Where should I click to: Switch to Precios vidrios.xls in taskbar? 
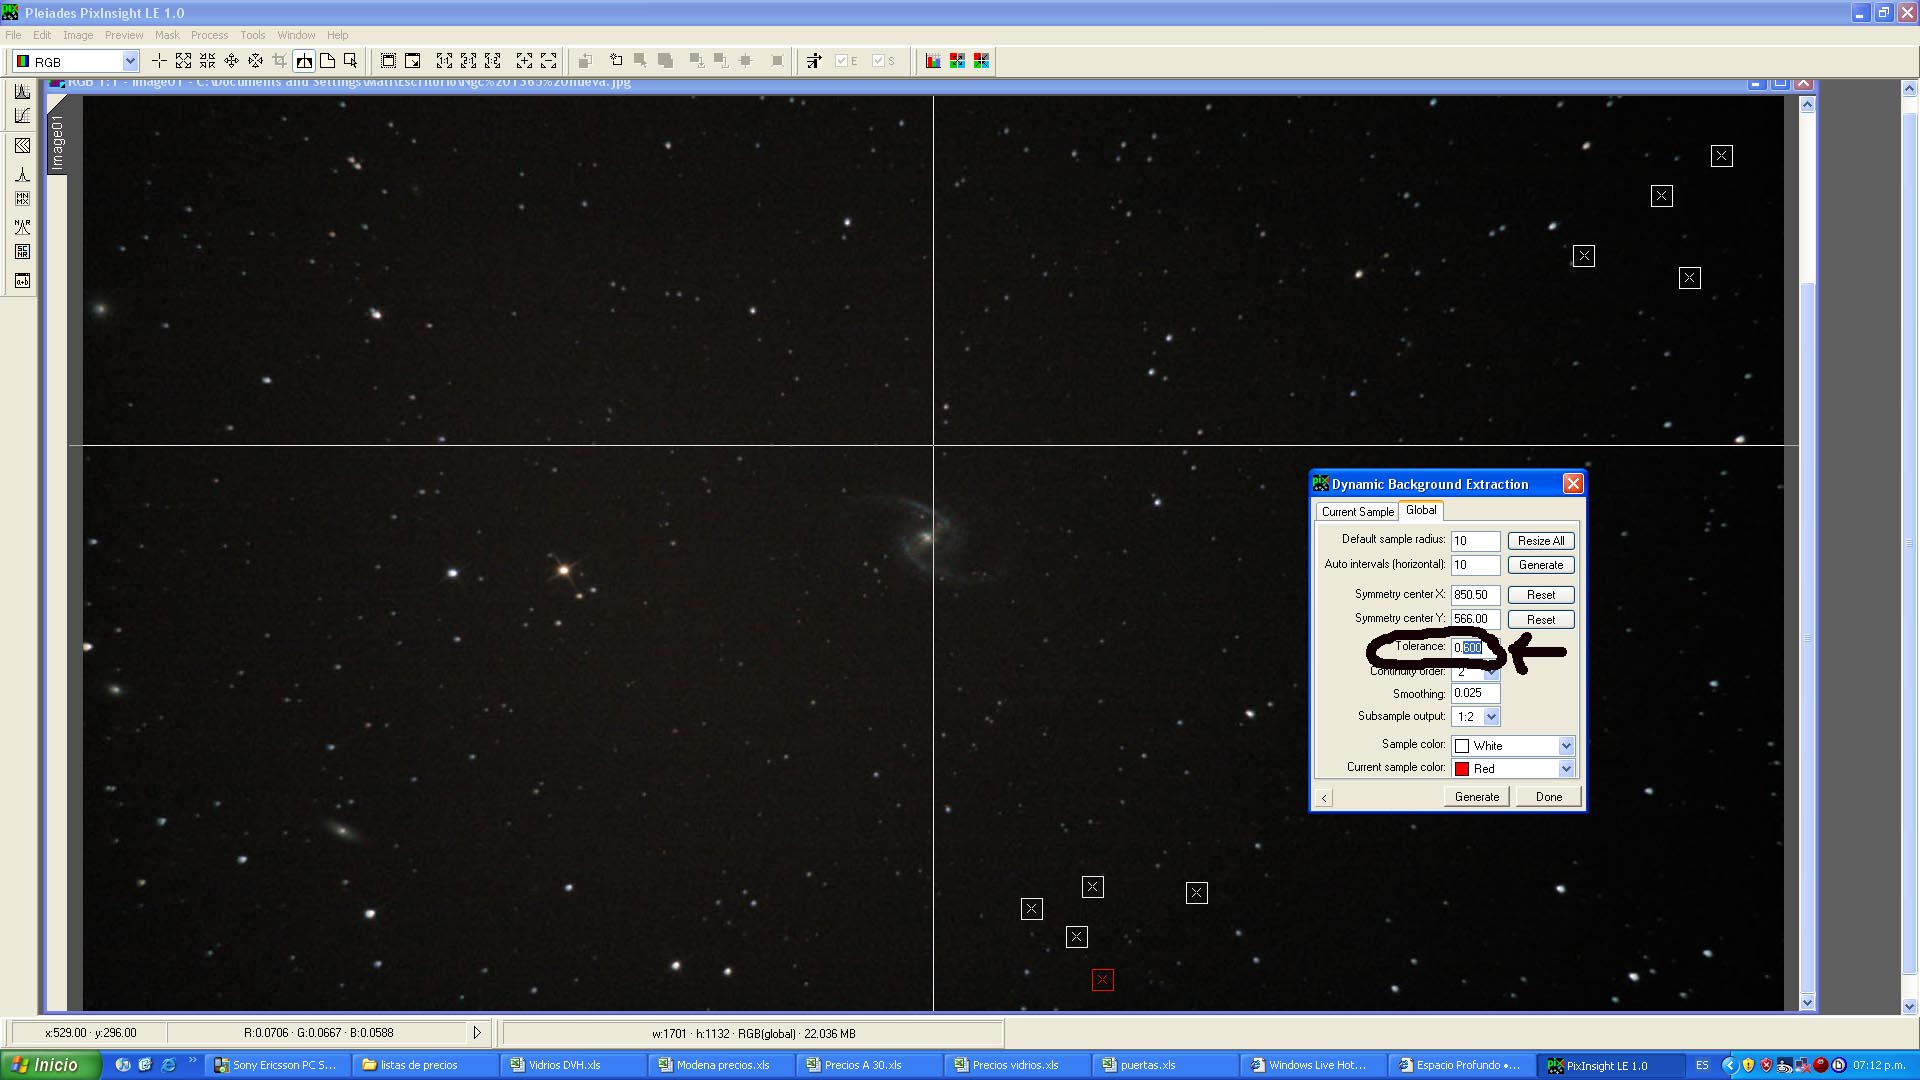[x=1015, y=1065]
